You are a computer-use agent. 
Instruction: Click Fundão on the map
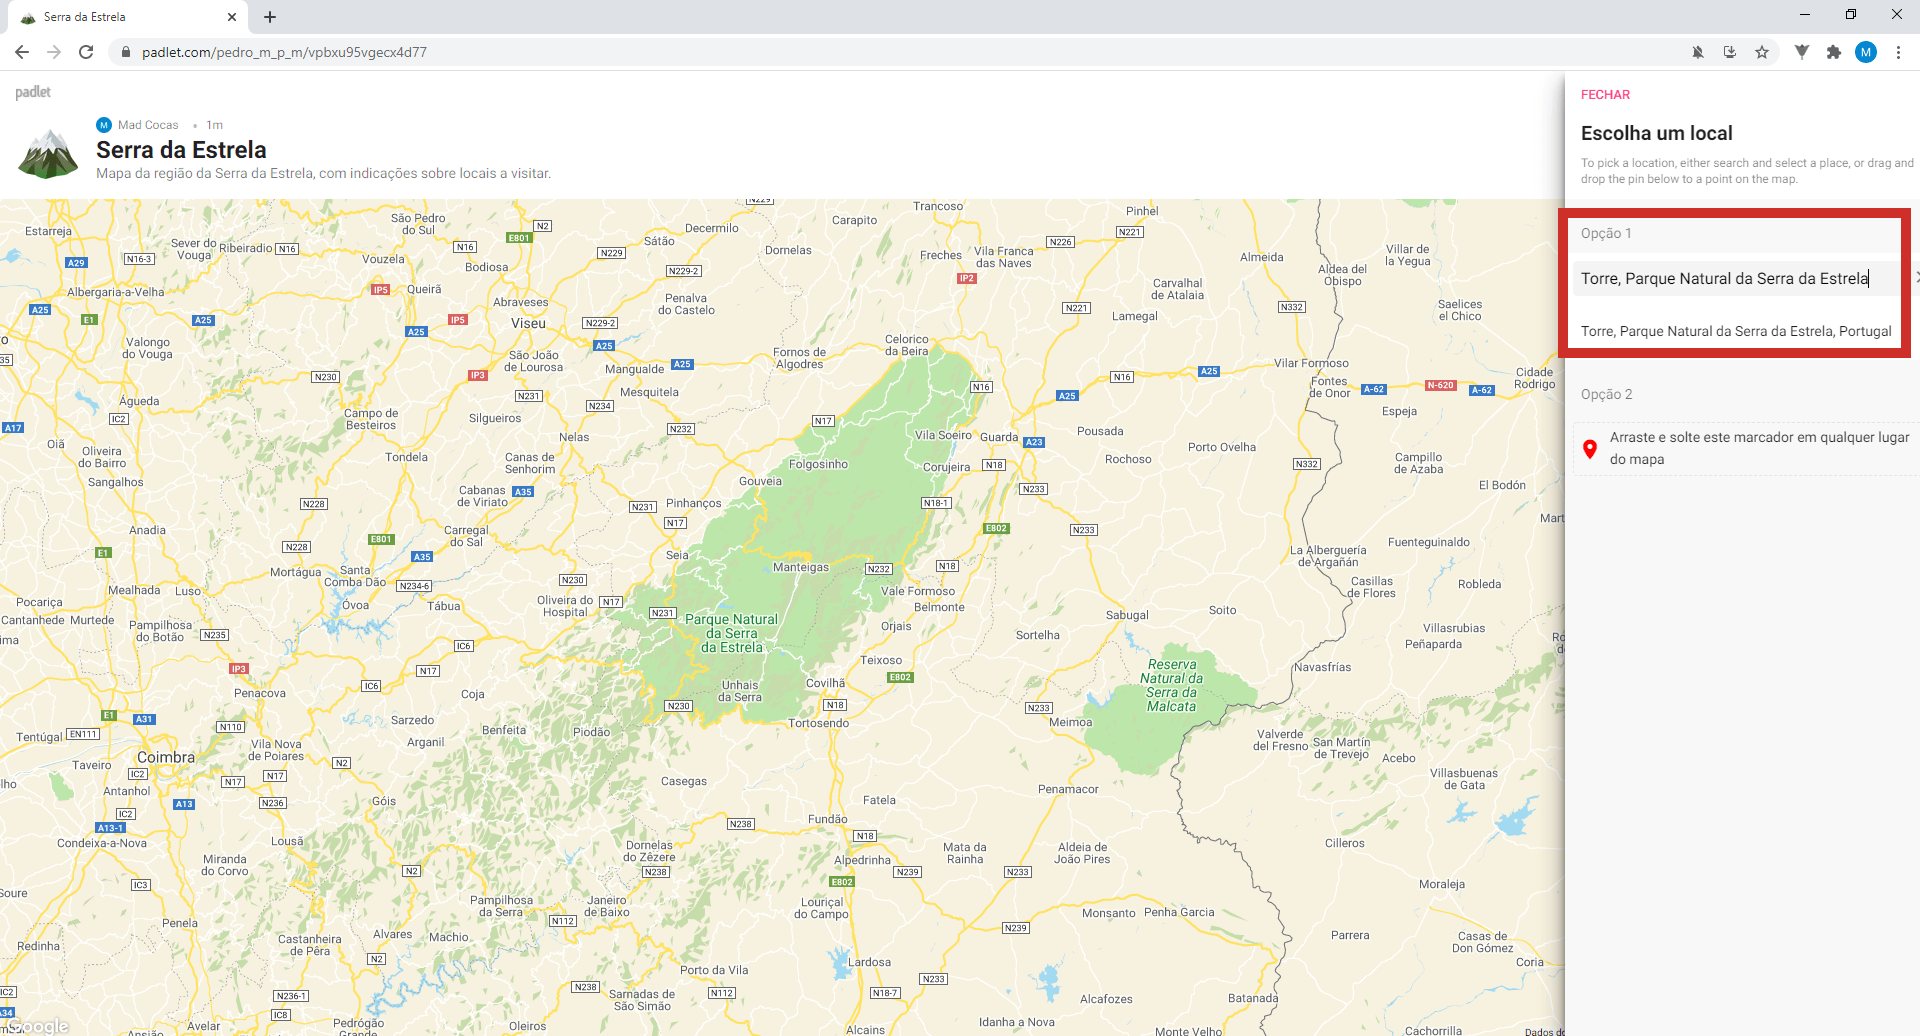828,819
